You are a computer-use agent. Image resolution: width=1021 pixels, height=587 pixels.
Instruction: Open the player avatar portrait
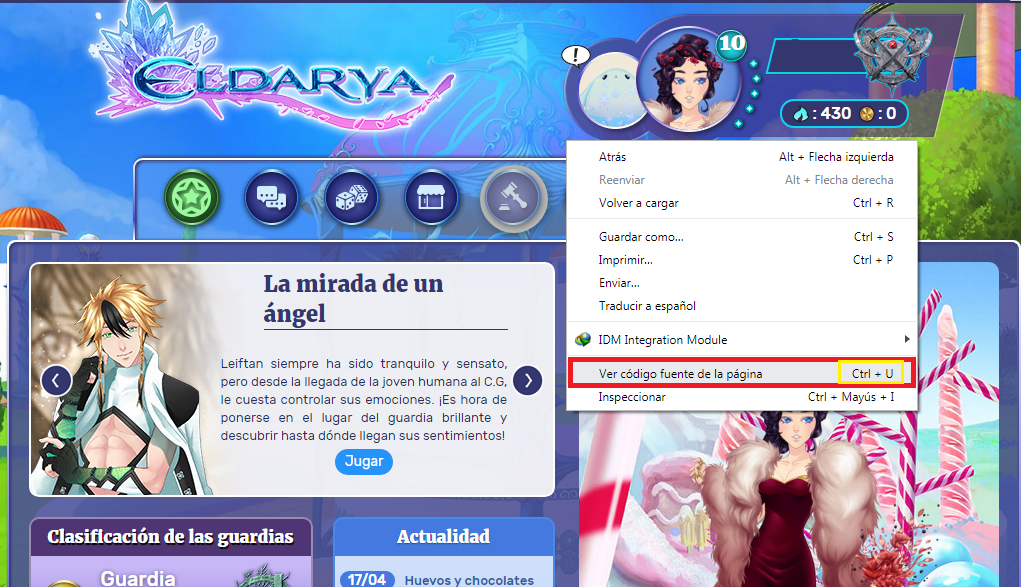[x=688, y=79]
